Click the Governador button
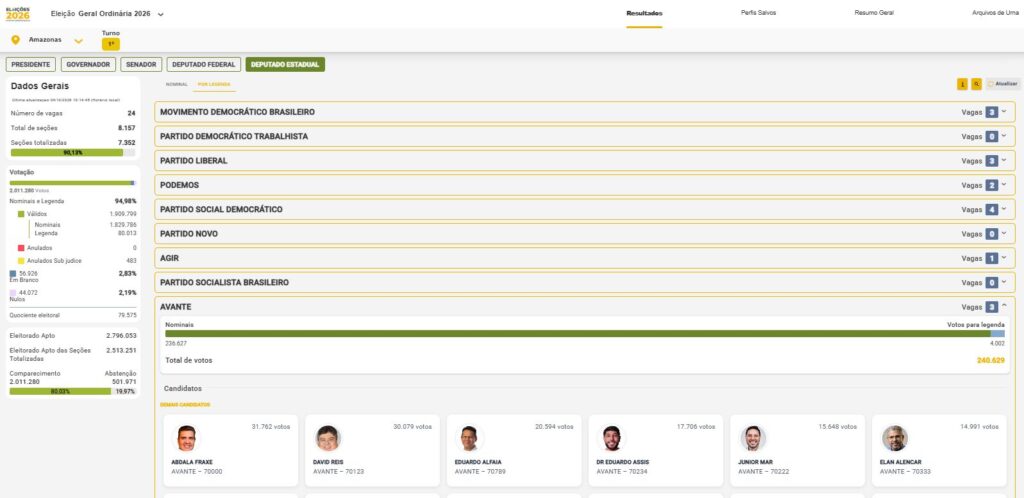The height and width of the screenshot is (498, 1024). pos(88,65)
